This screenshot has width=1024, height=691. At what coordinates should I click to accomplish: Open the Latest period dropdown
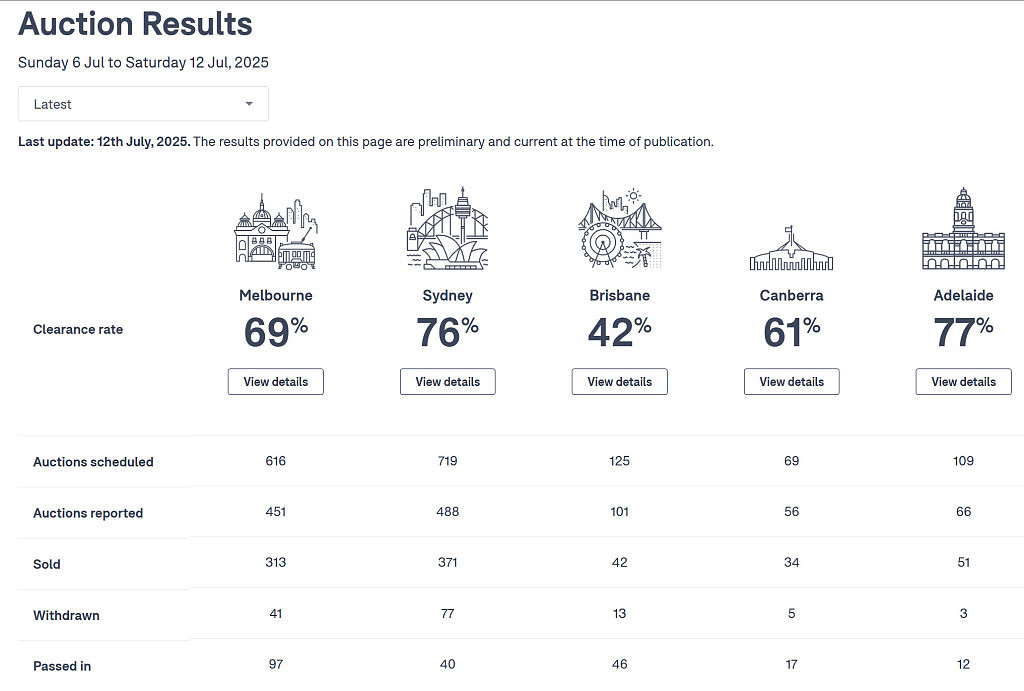click(x=143, y=104)
